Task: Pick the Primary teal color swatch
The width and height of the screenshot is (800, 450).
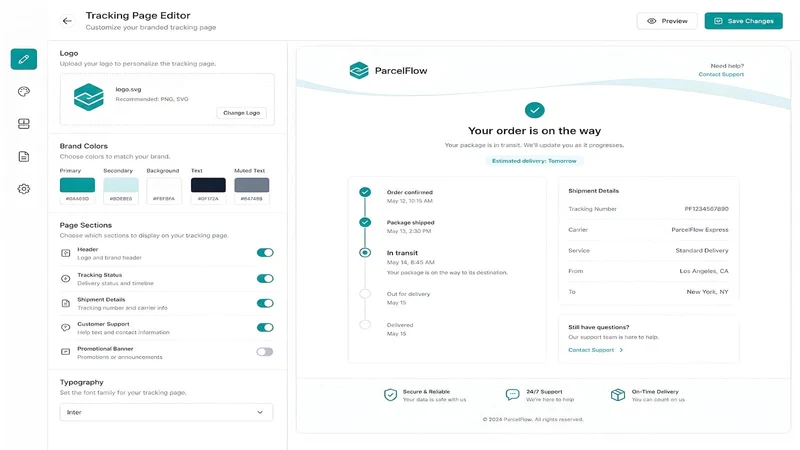Action: tap(77, 185)
